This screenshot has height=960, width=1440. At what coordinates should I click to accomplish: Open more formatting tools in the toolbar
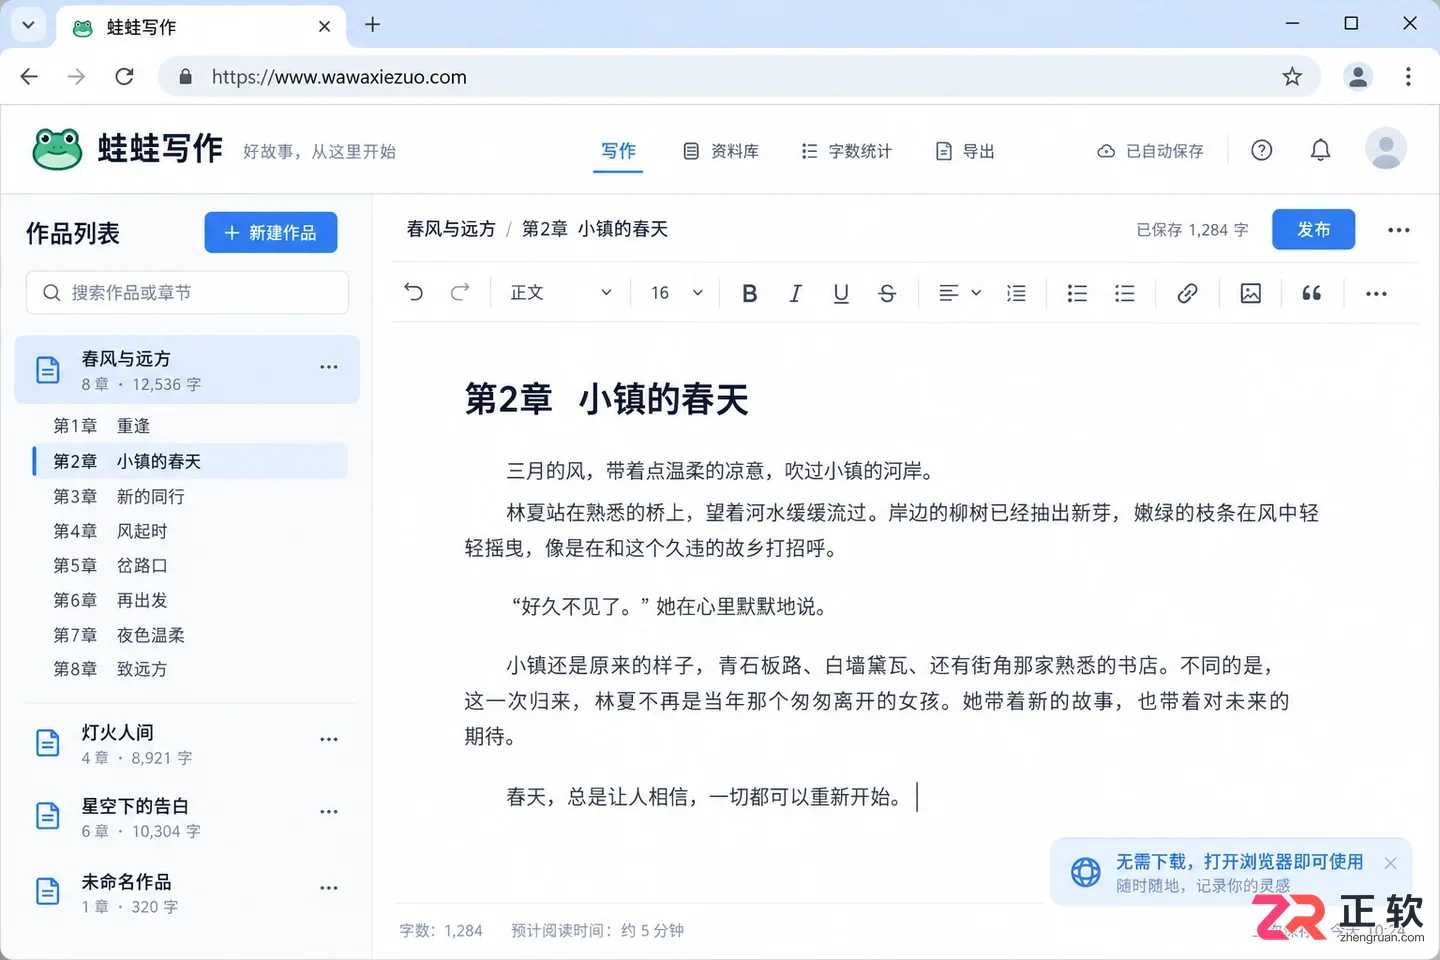(x=1376, y=293)
